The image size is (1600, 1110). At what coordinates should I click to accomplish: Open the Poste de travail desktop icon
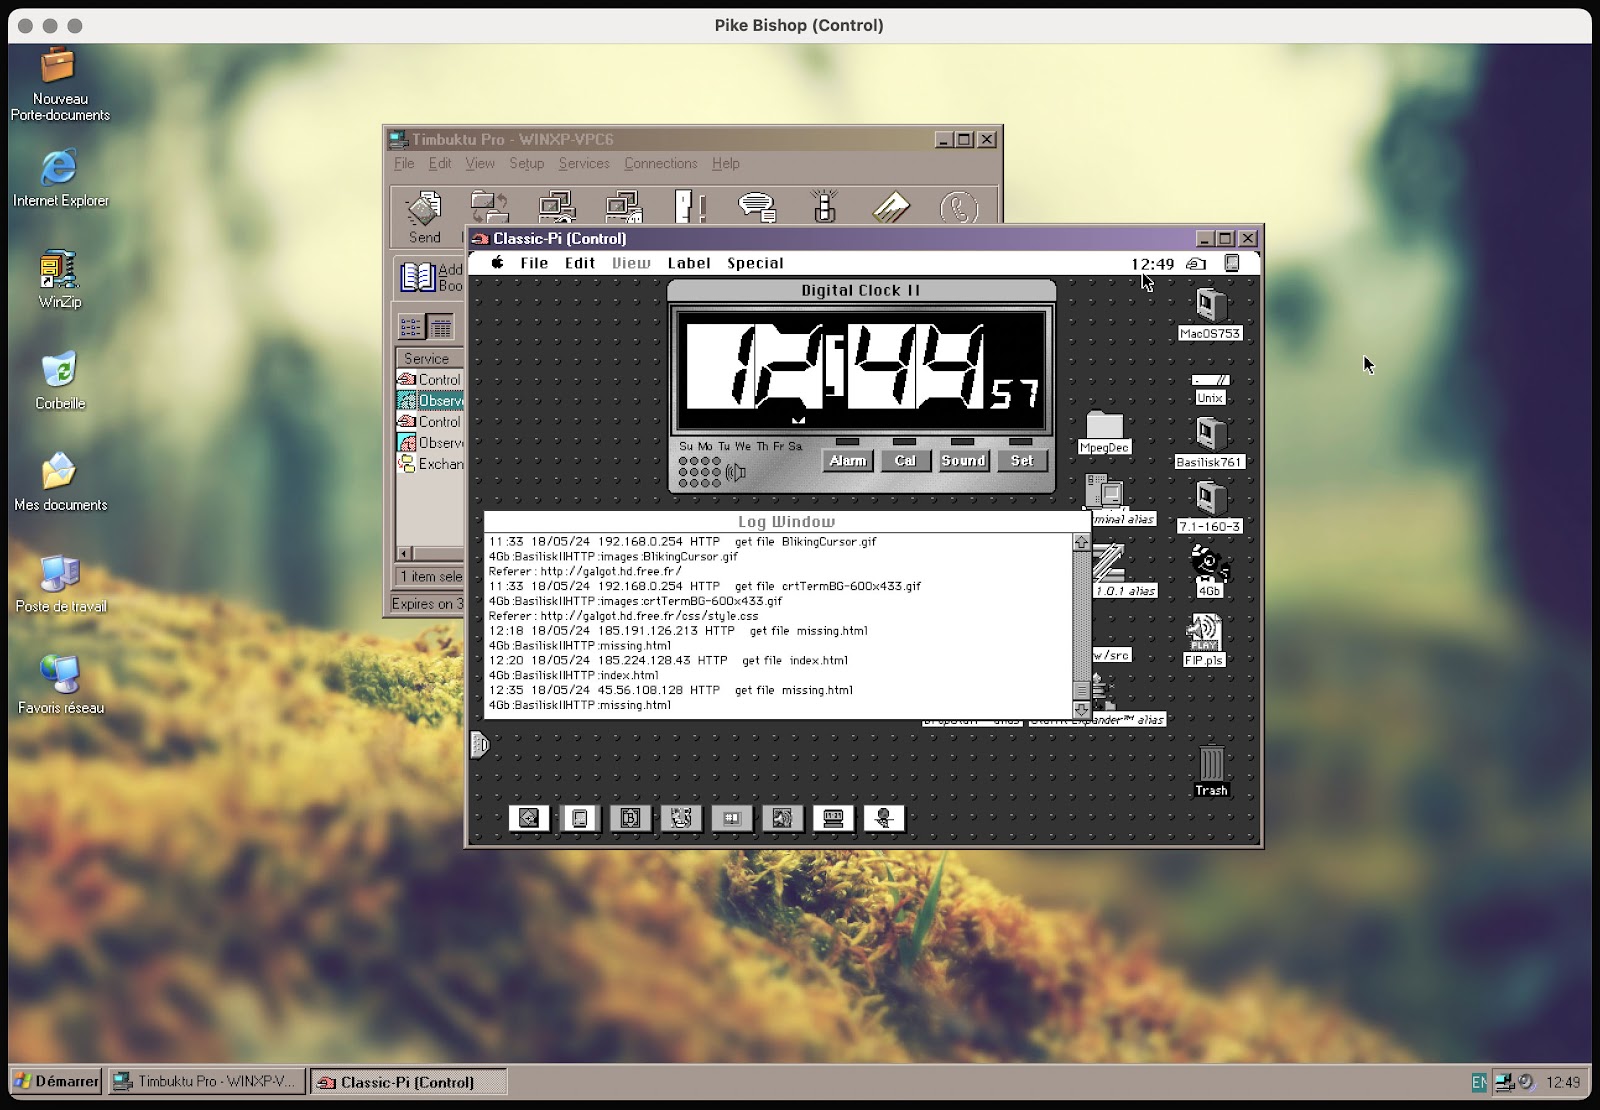point(60,584)
